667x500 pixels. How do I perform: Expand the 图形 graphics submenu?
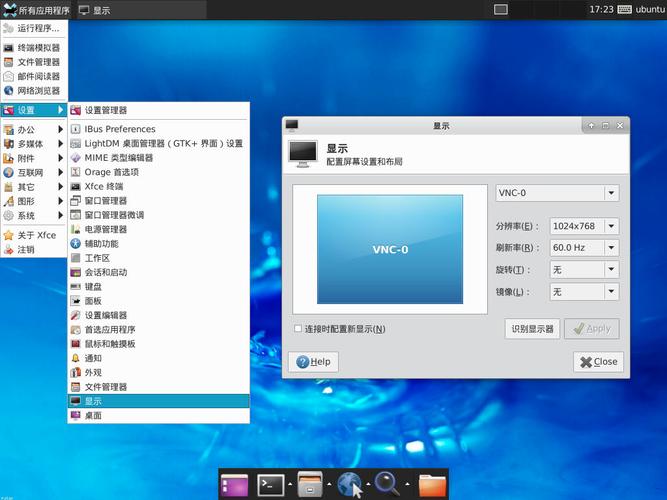tap(34, 201)
